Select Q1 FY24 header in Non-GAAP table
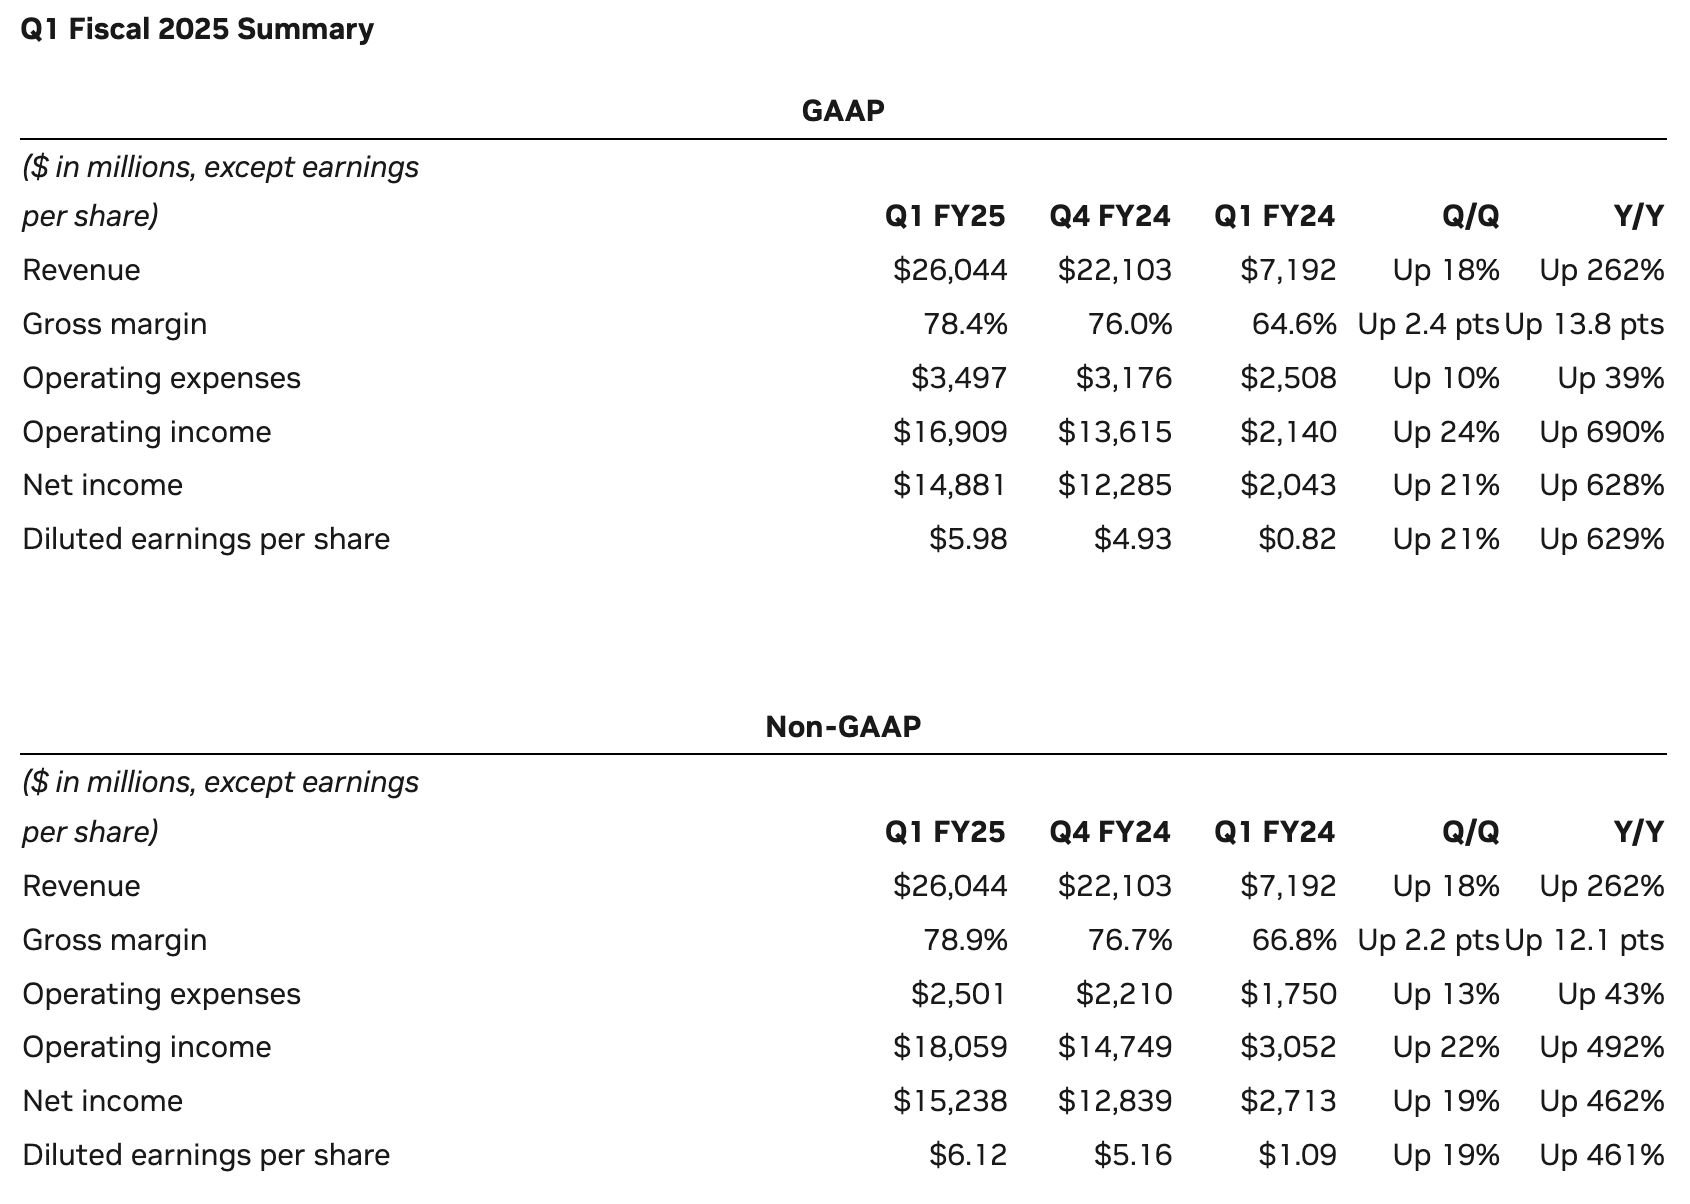This screenshot has width=1690, height=1204. [x=1274, y=832]
